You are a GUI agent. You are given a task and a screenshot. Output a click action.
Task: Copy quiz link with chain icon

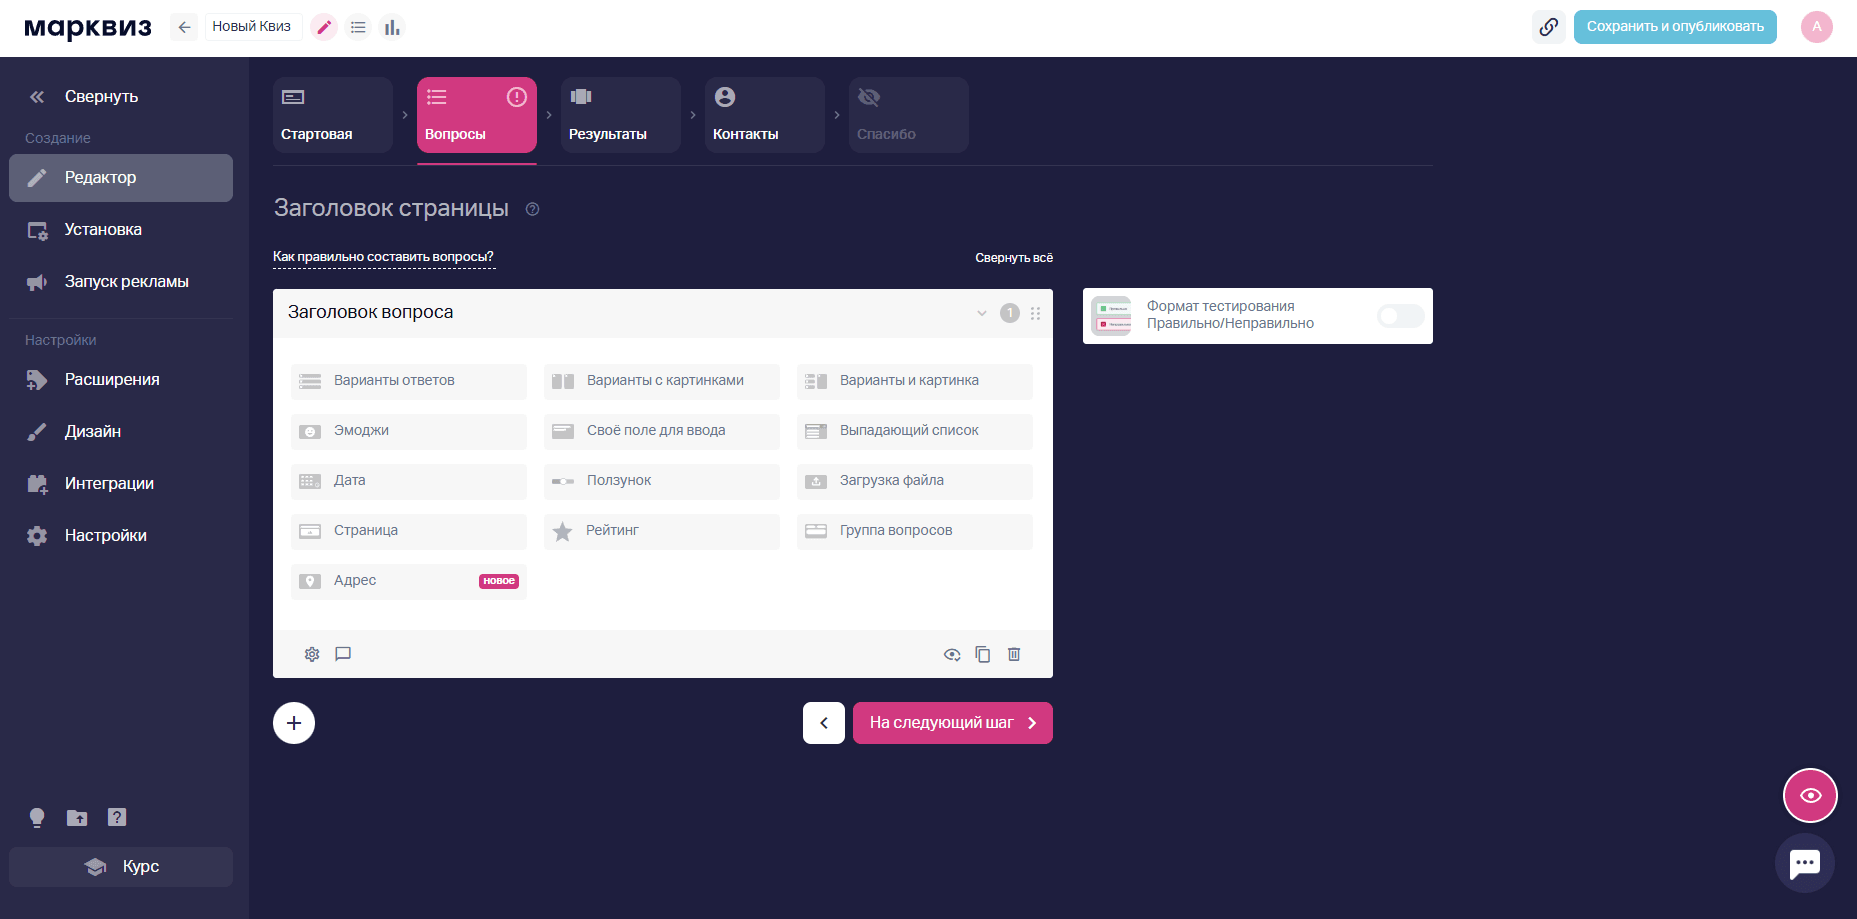click(x=1548, y=27)
